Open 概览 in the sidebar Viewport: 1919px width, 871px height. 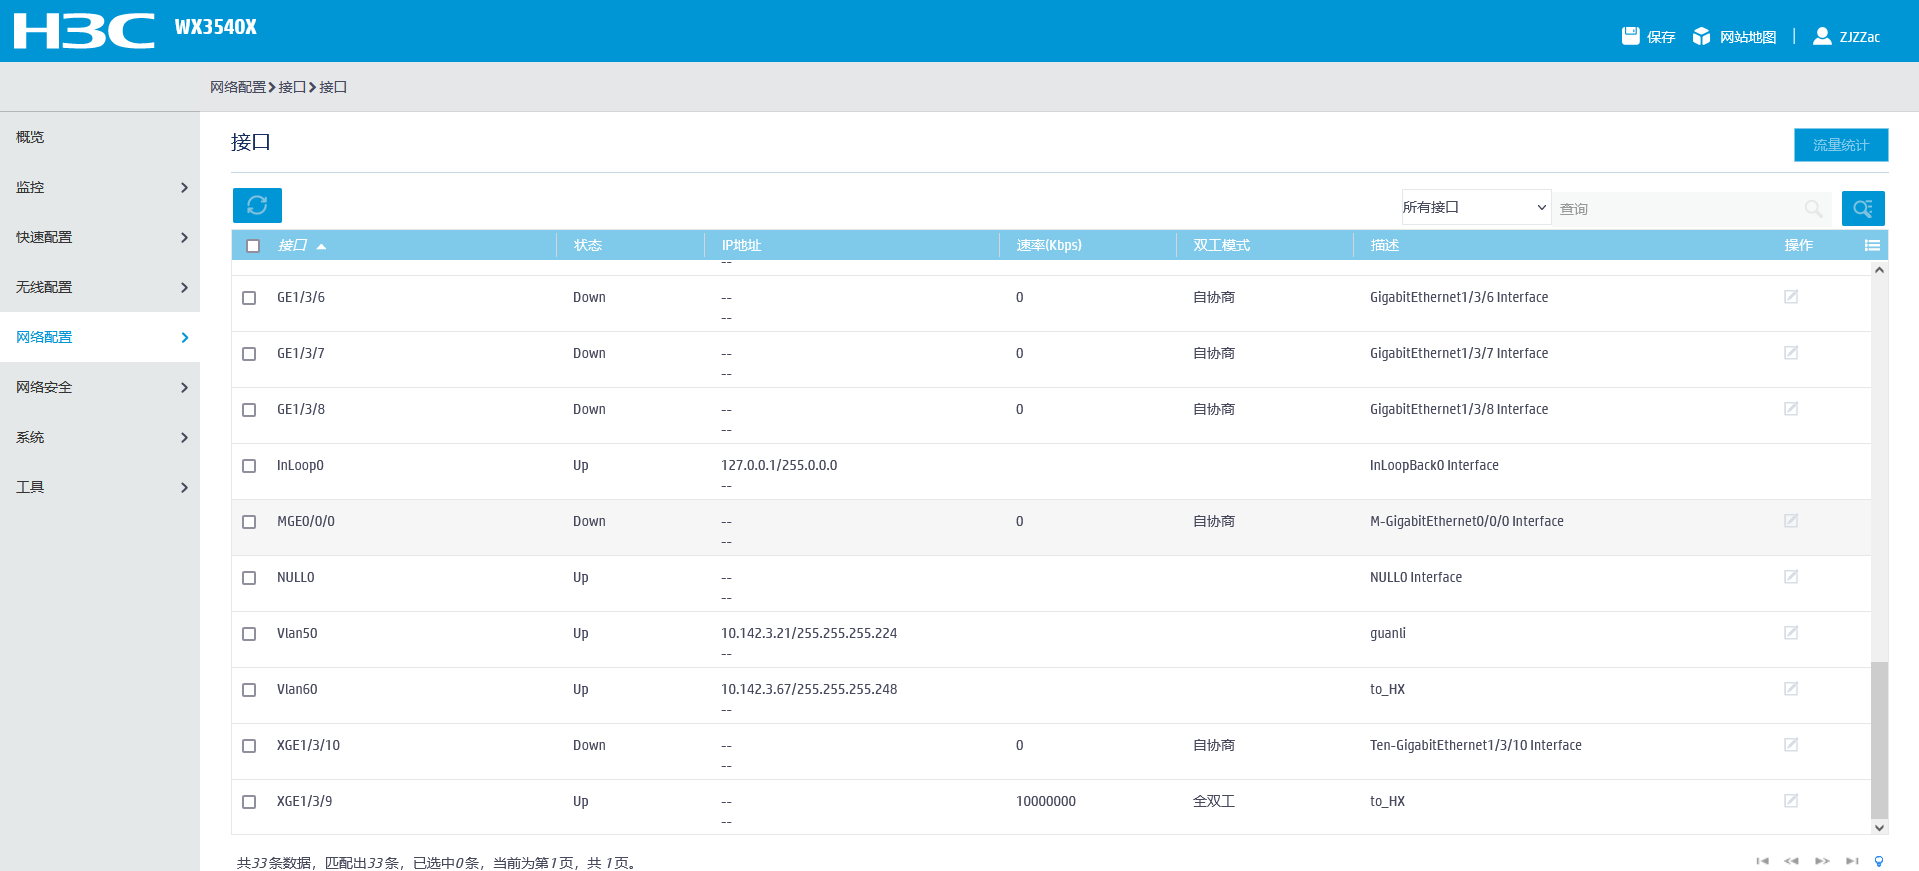pos(30,137)
